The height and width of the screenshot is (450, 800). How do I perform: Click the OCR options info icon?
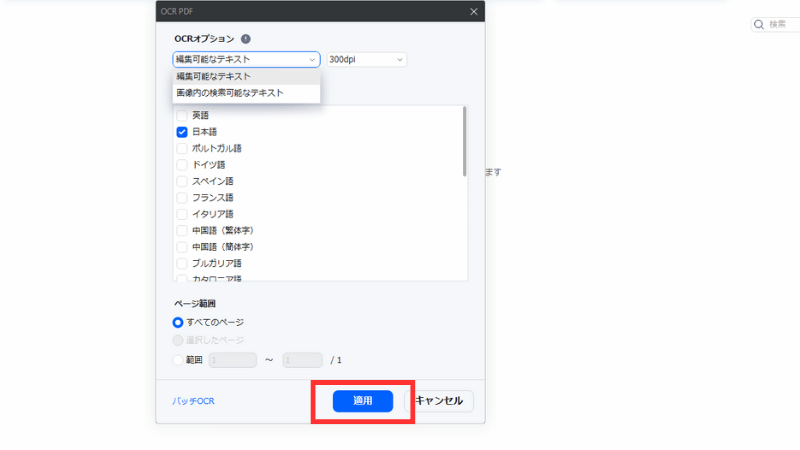click(245, 39)
